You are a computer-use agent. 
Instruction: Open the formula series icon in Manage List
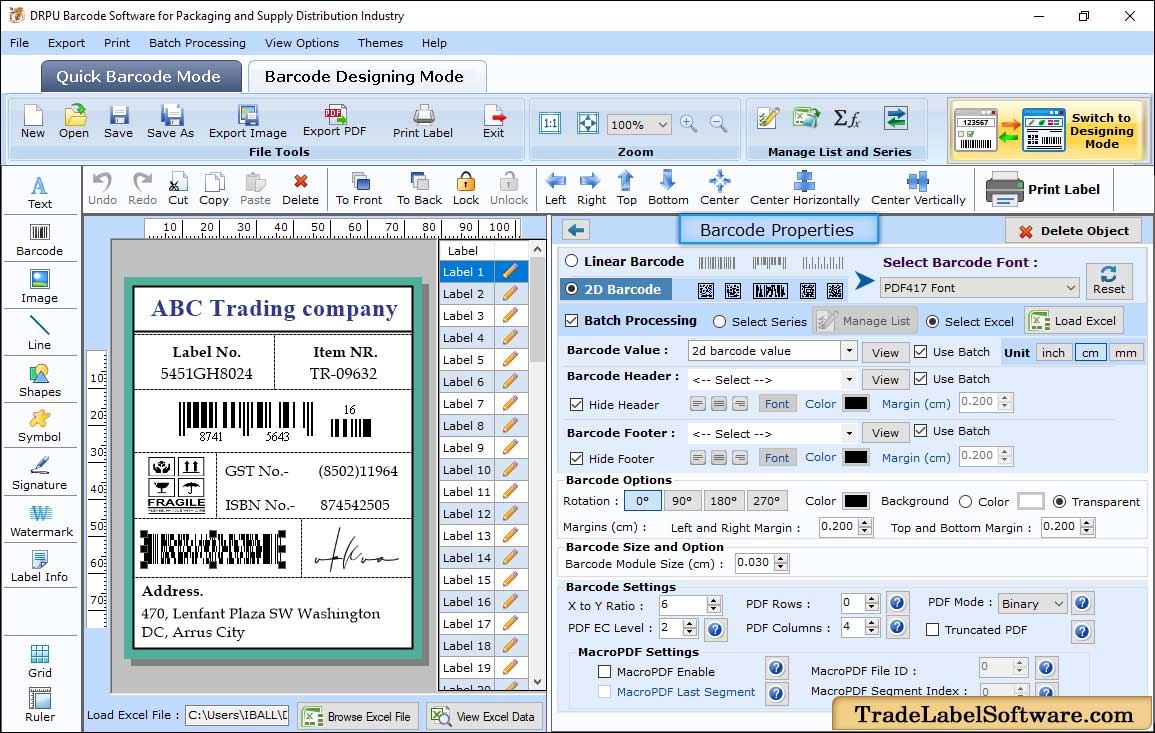click(847, 118)
